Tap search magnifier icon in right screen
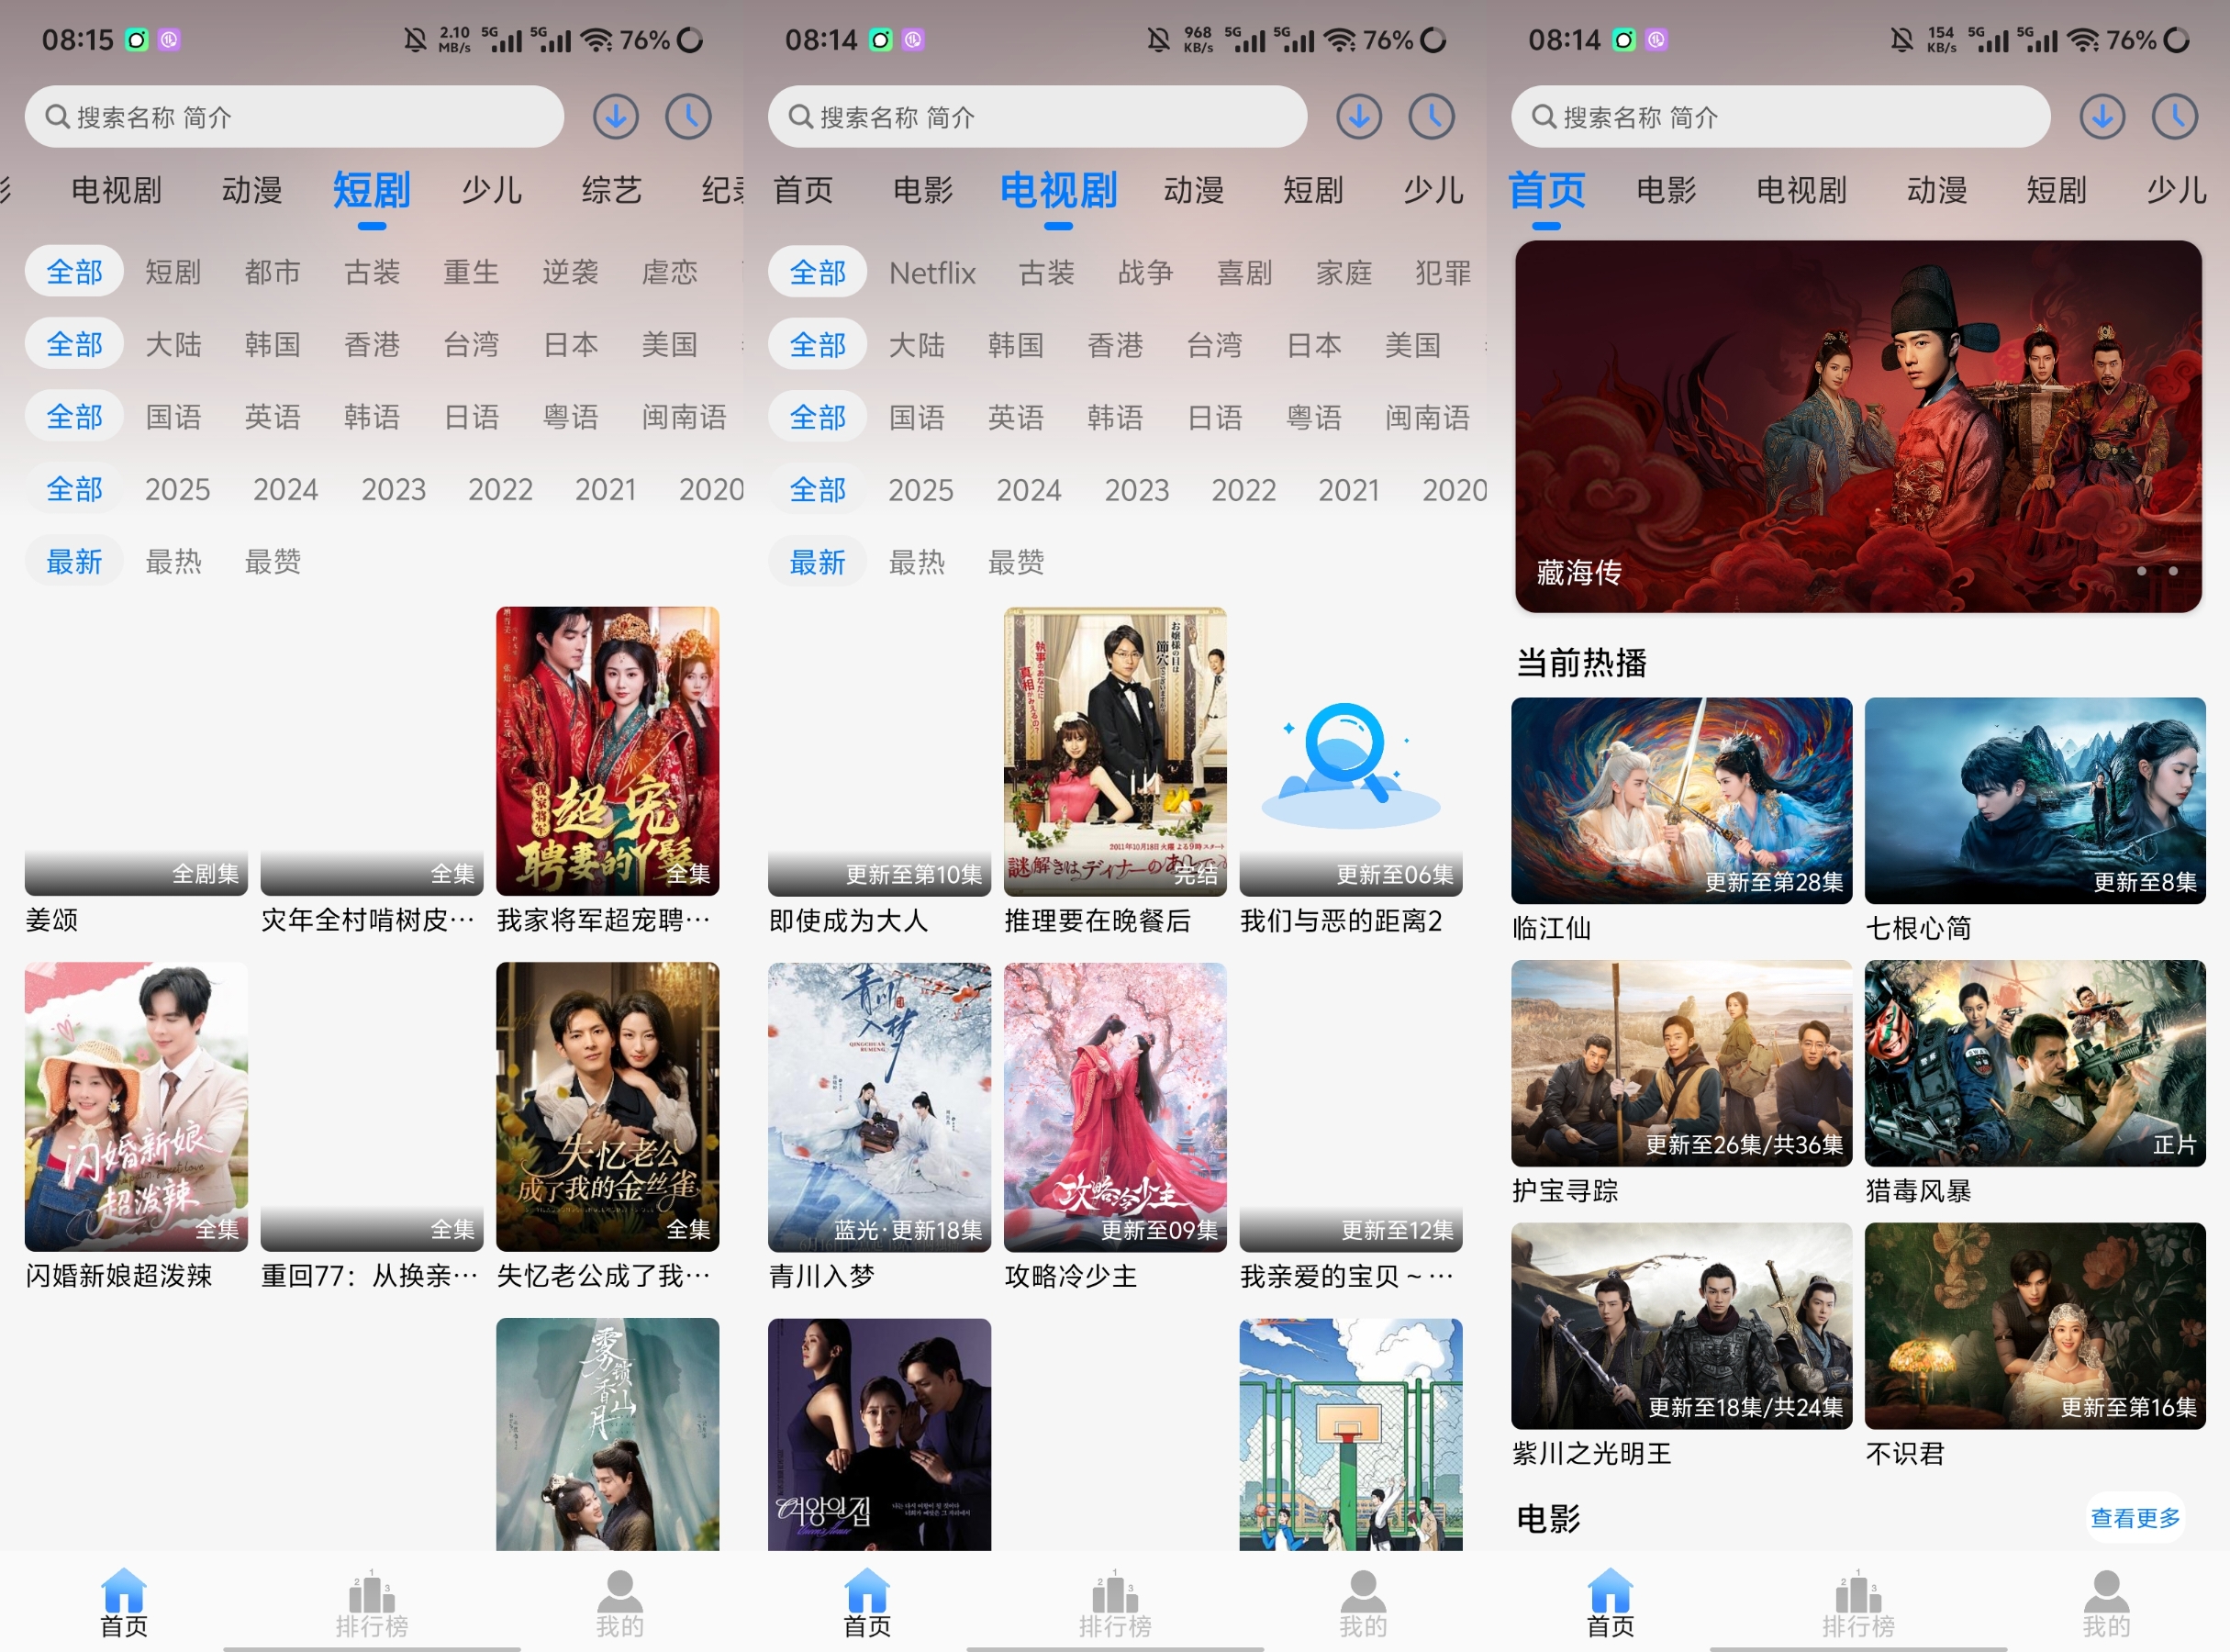The height and width of the screenshot is (1652, 2230). tap(1545, 117)
